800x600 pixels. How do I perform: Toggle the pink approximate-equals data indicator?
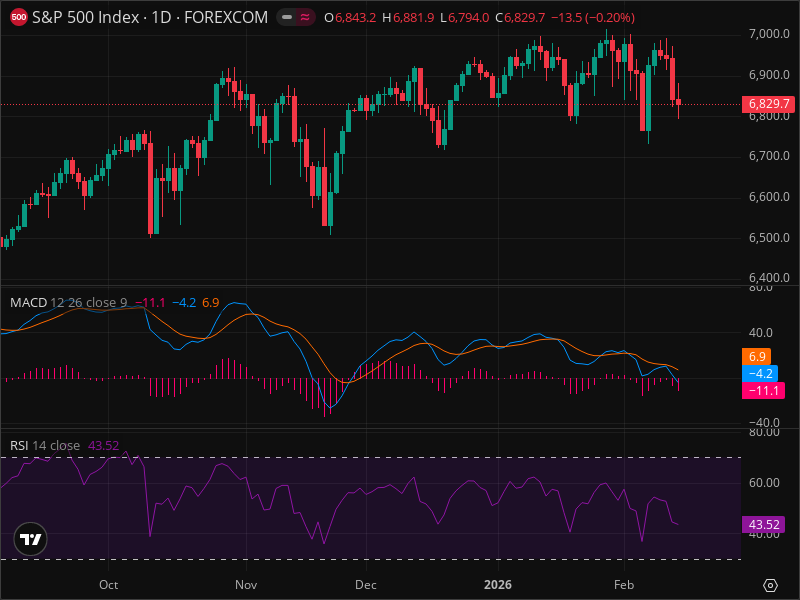coord(305,17)
